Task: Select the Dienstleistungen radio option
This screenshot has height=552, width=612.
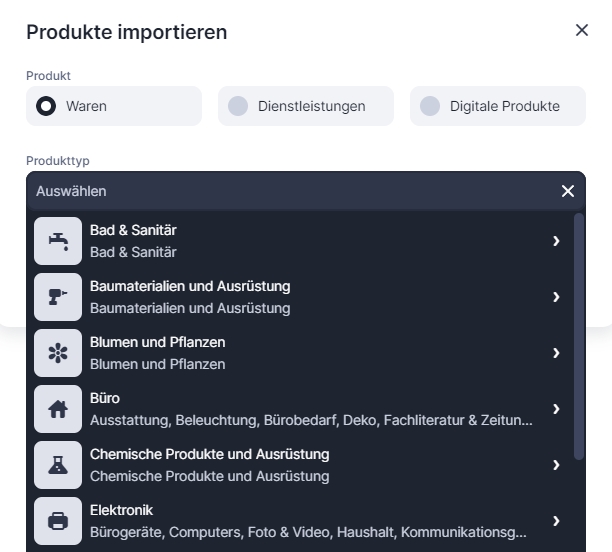Action: pyautogui.click(x=238, y=106)
